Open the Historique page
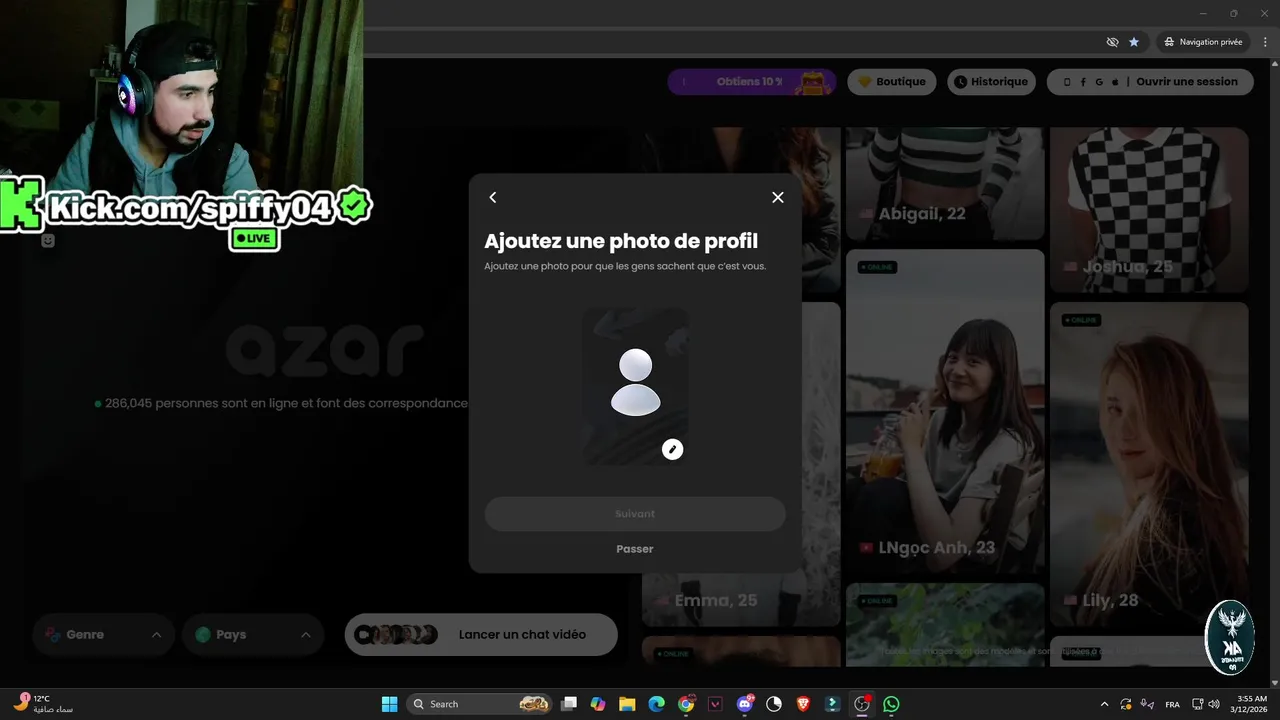1280x720 pixels. tap(990, 82)
